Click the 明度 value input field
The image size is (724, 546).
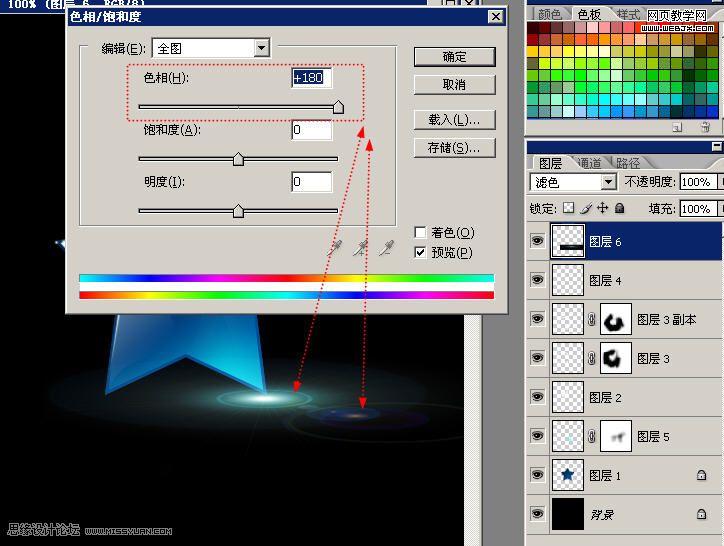click(311, 182)
